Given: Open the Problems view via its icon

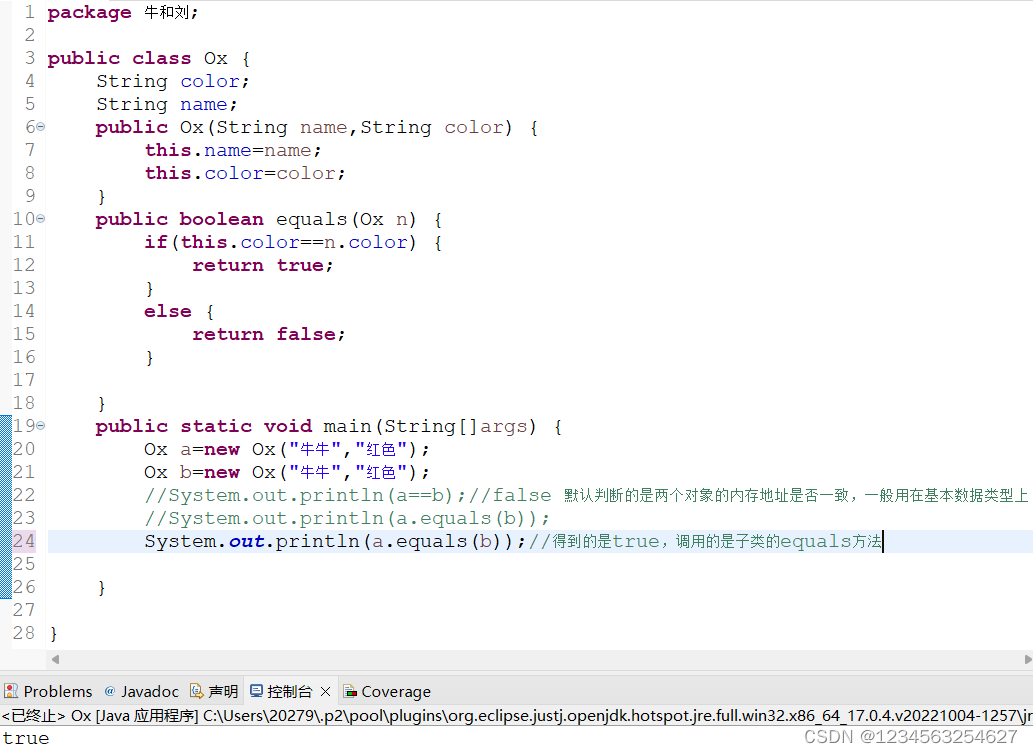Looking at the screenshot, I should (x=11, y=690).
